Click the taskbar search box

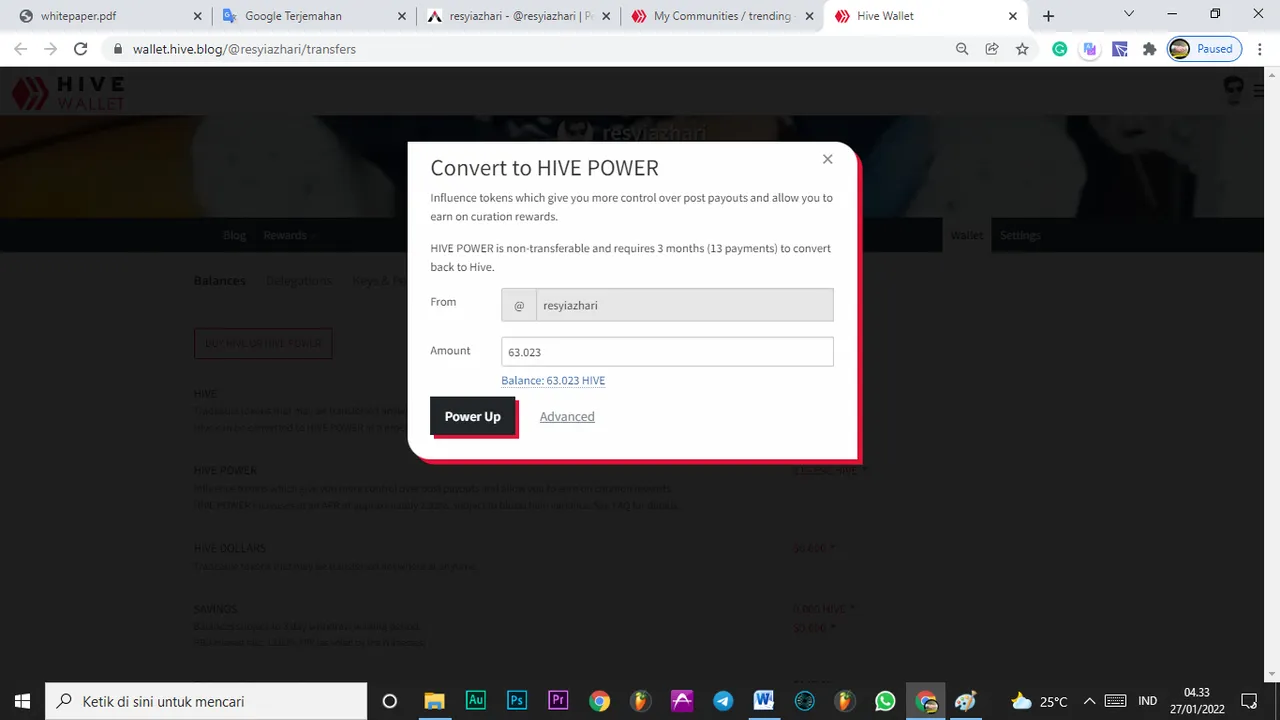coord(207,701)
